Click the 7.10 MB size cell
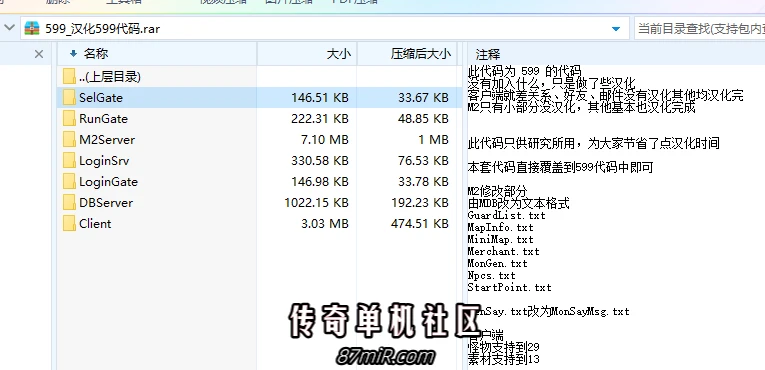Viewport: 765px width, 370px height. 325,140
